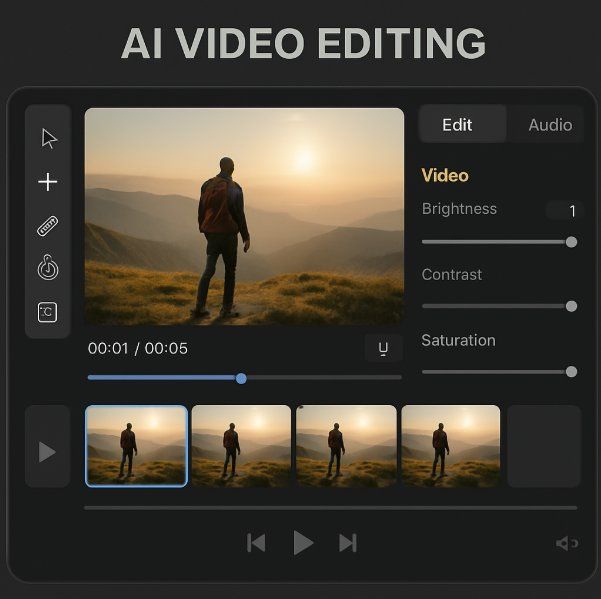Click the video playhead scrubber handle
Screen dimensions: 601x599
tap(241, 378)
